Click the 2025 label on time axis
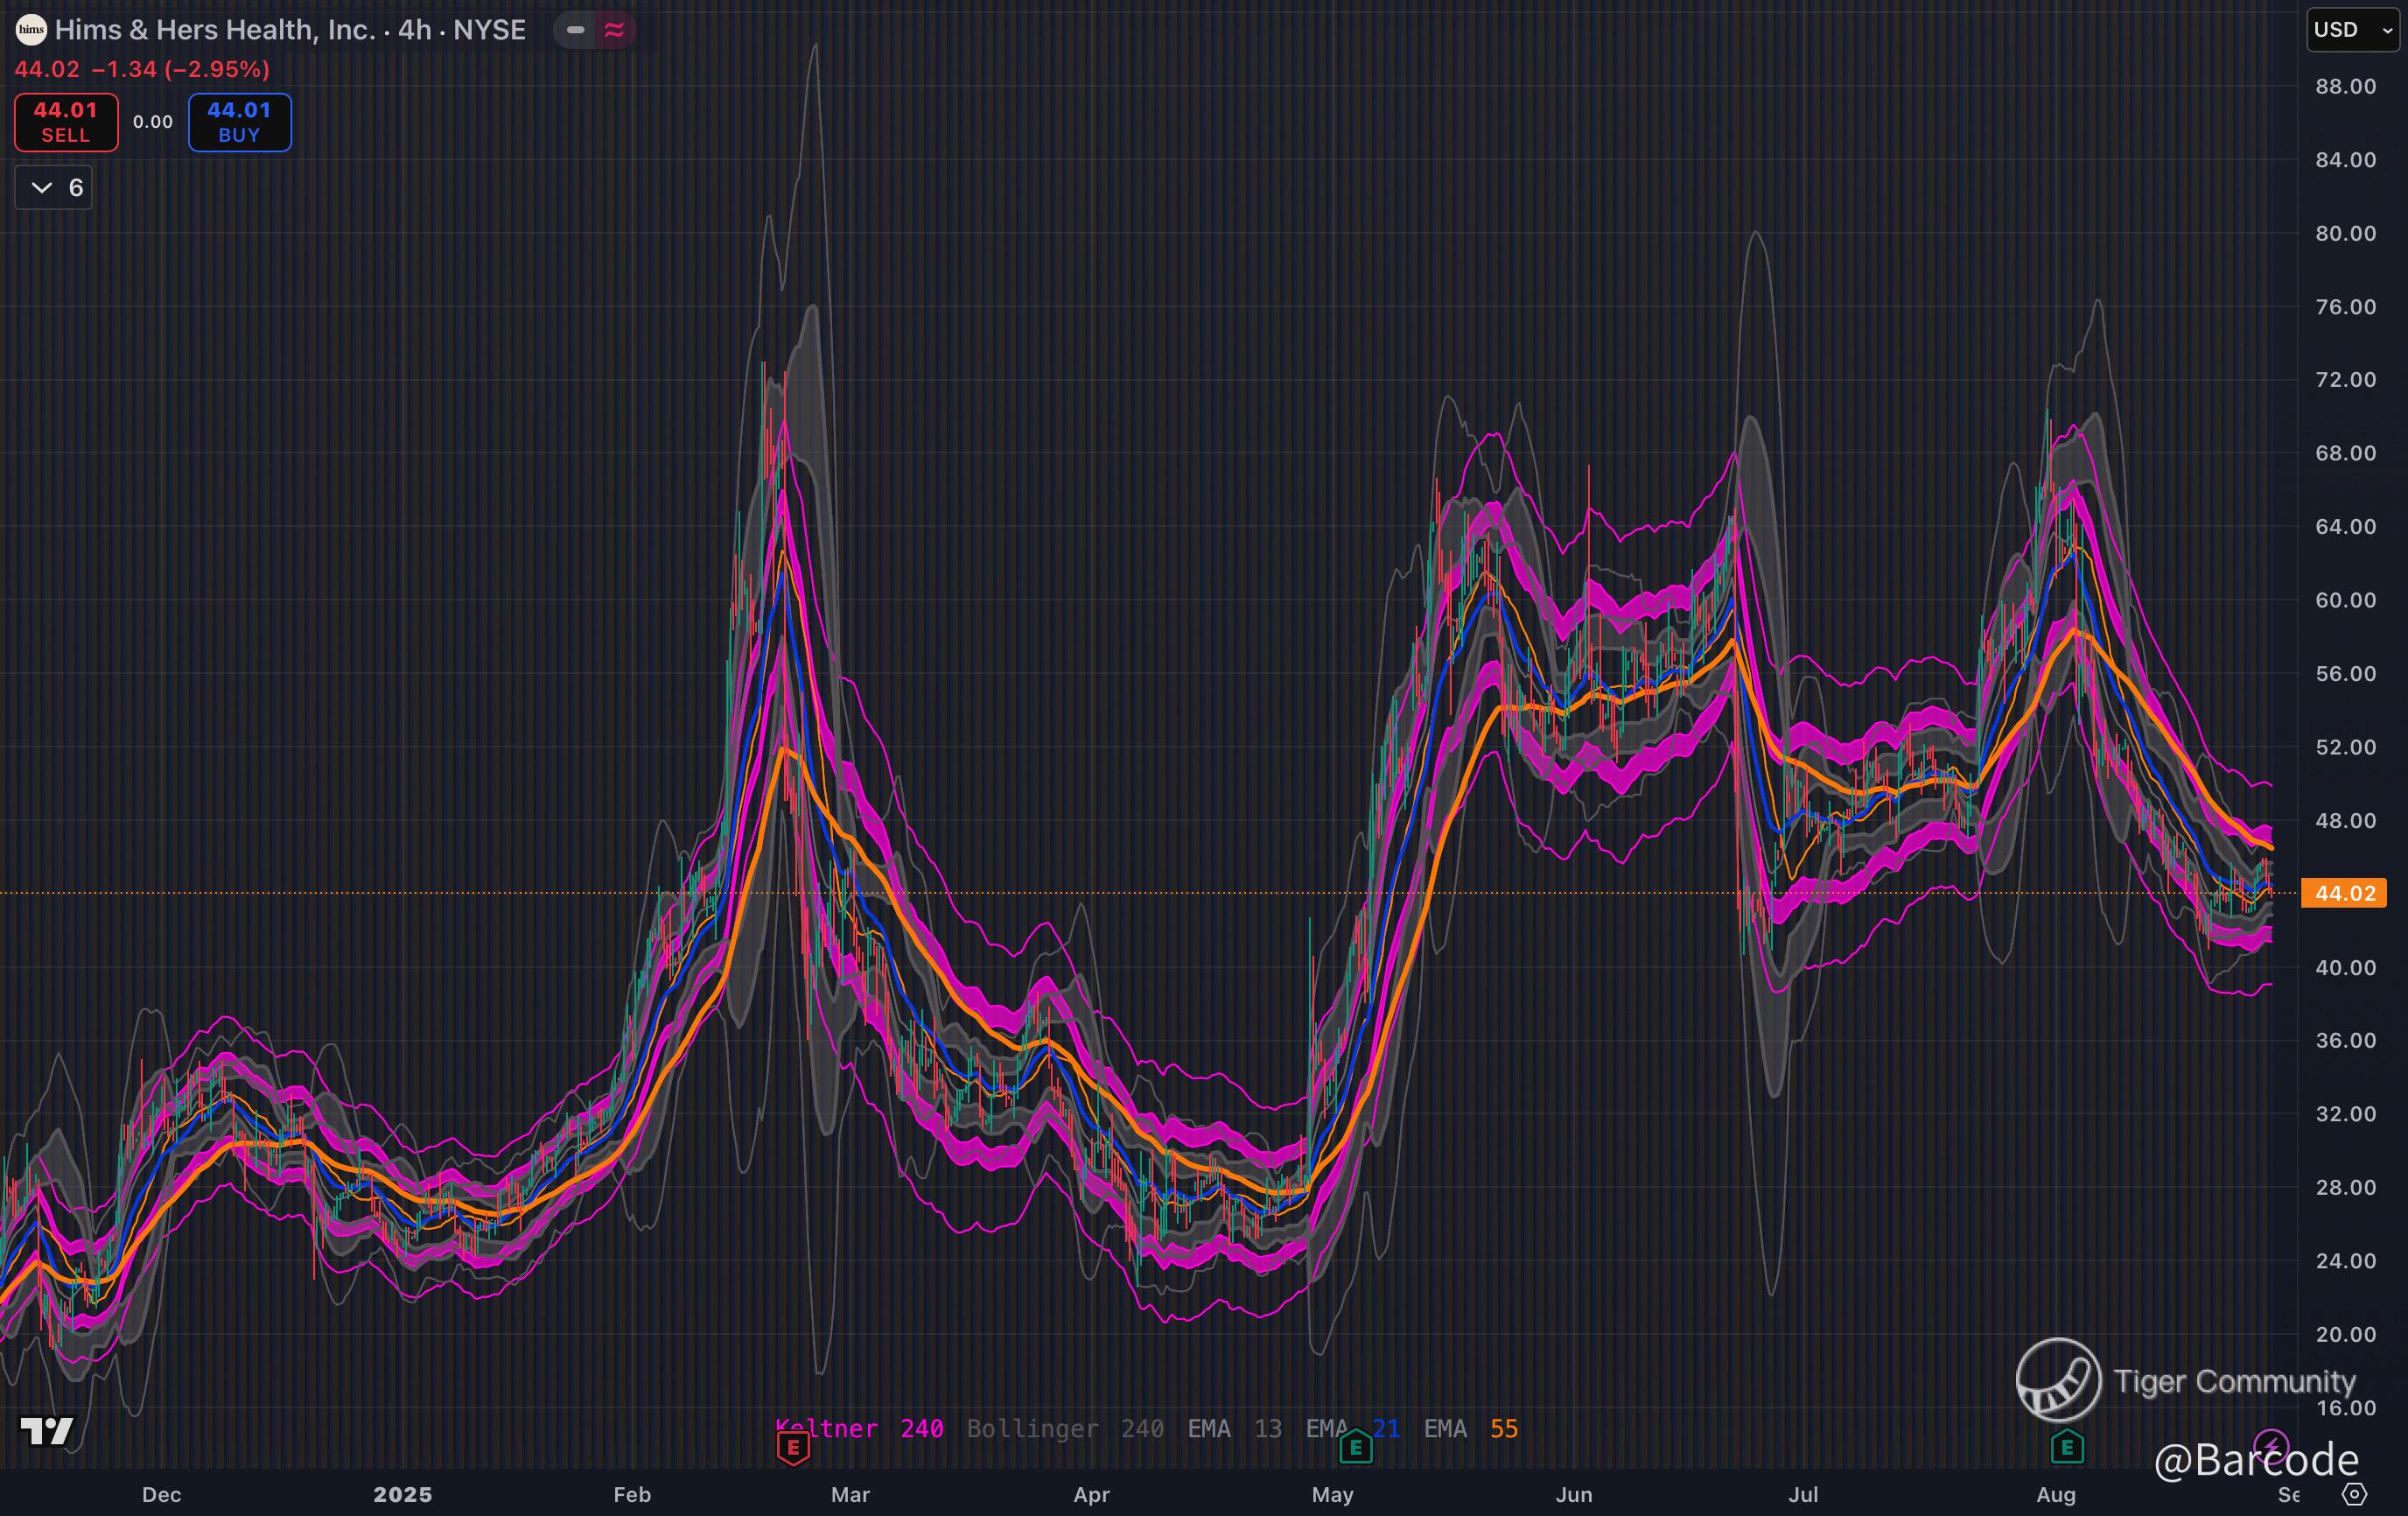This screenshot has width=2408, height=1516. point(402,1494)
